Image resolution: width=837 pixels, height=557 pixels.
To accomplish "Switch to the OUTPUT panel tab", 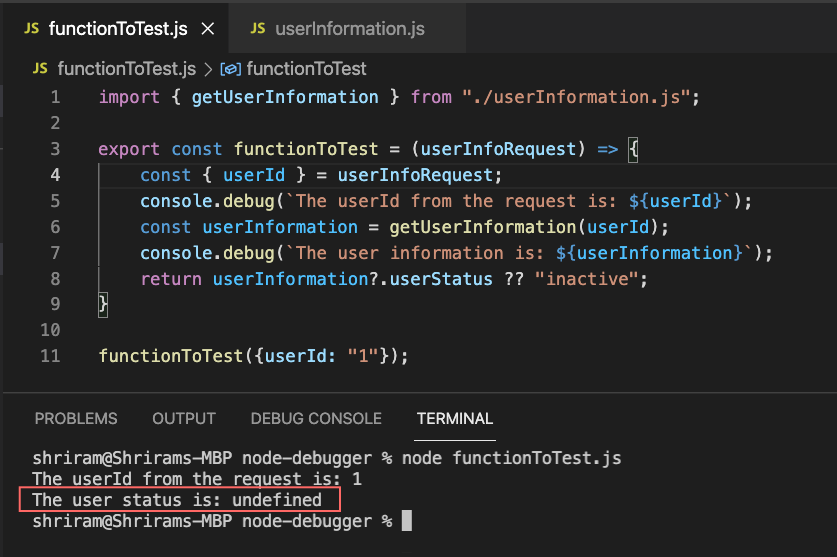I will [x=184, y=419].
